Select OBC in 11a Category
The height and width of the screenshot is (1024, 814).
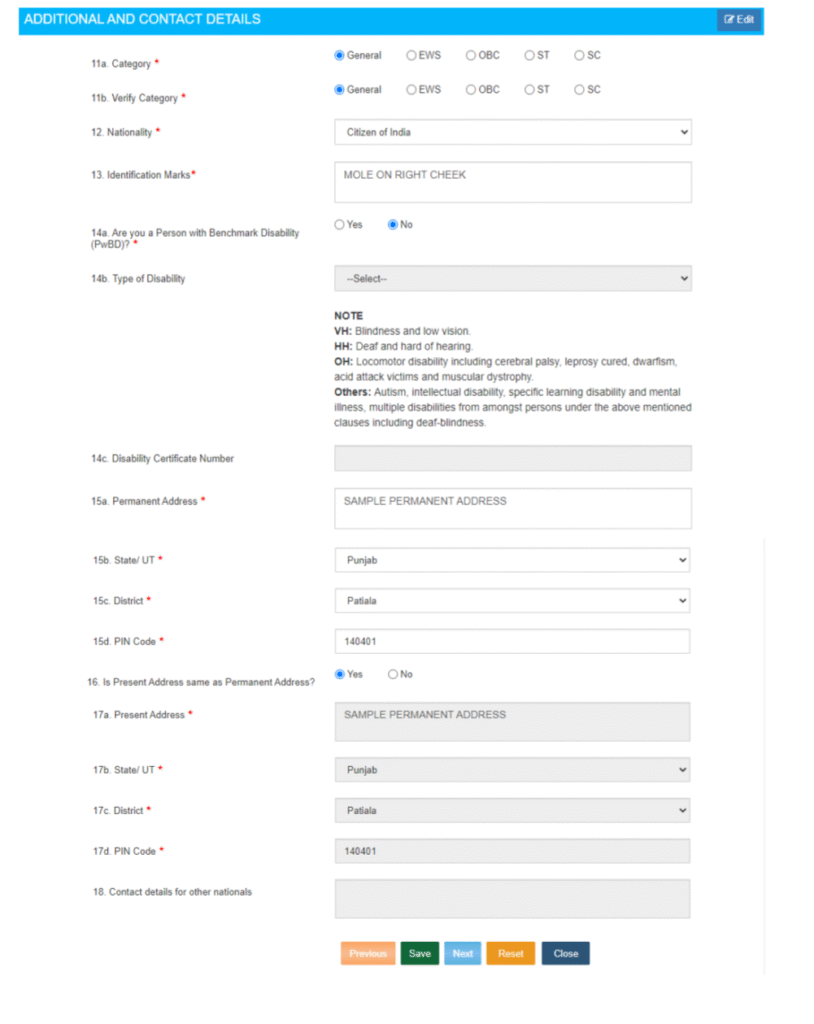[471, 56]
